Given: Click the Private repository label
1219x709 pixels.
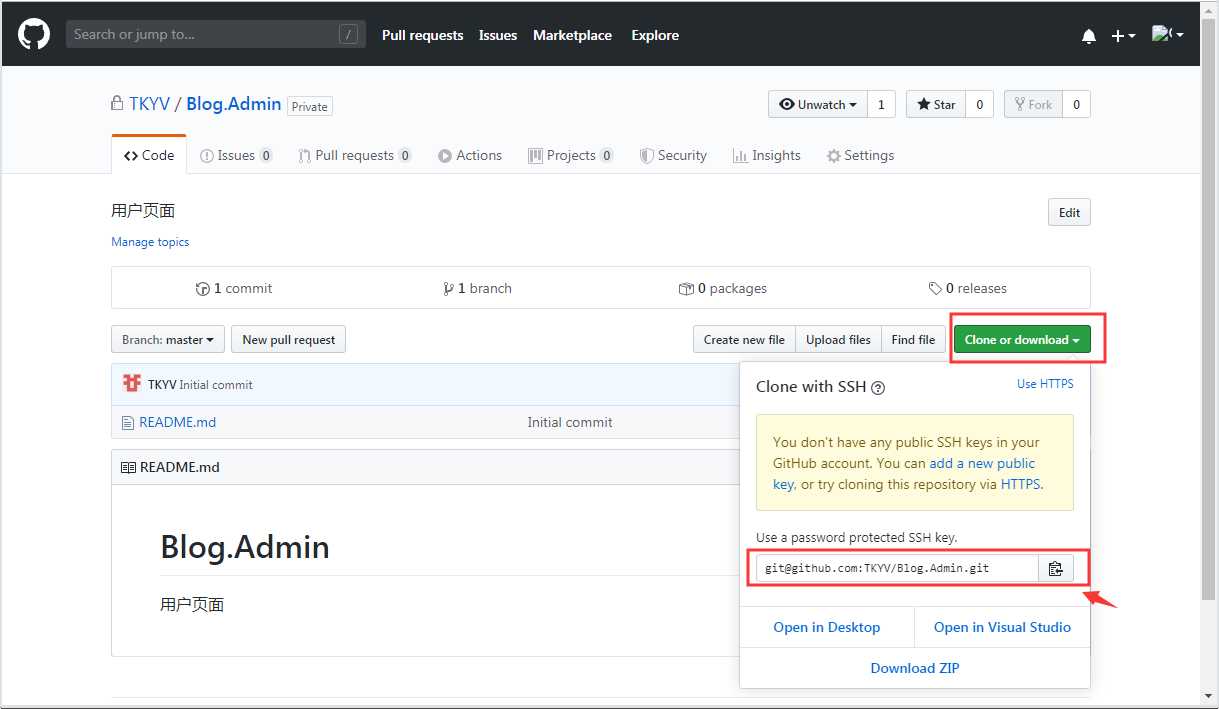Looking at the screenshot, I should point(310,106).
